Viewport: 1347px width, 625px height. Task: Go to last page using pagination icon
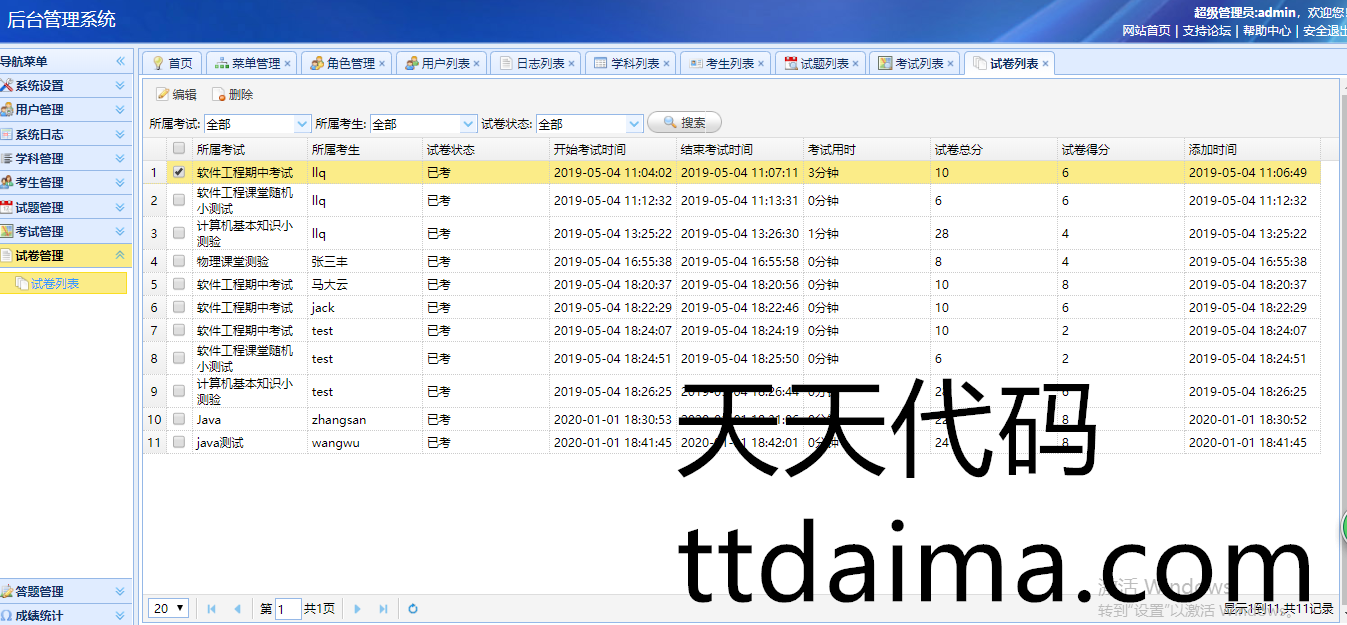click(383, 608)
